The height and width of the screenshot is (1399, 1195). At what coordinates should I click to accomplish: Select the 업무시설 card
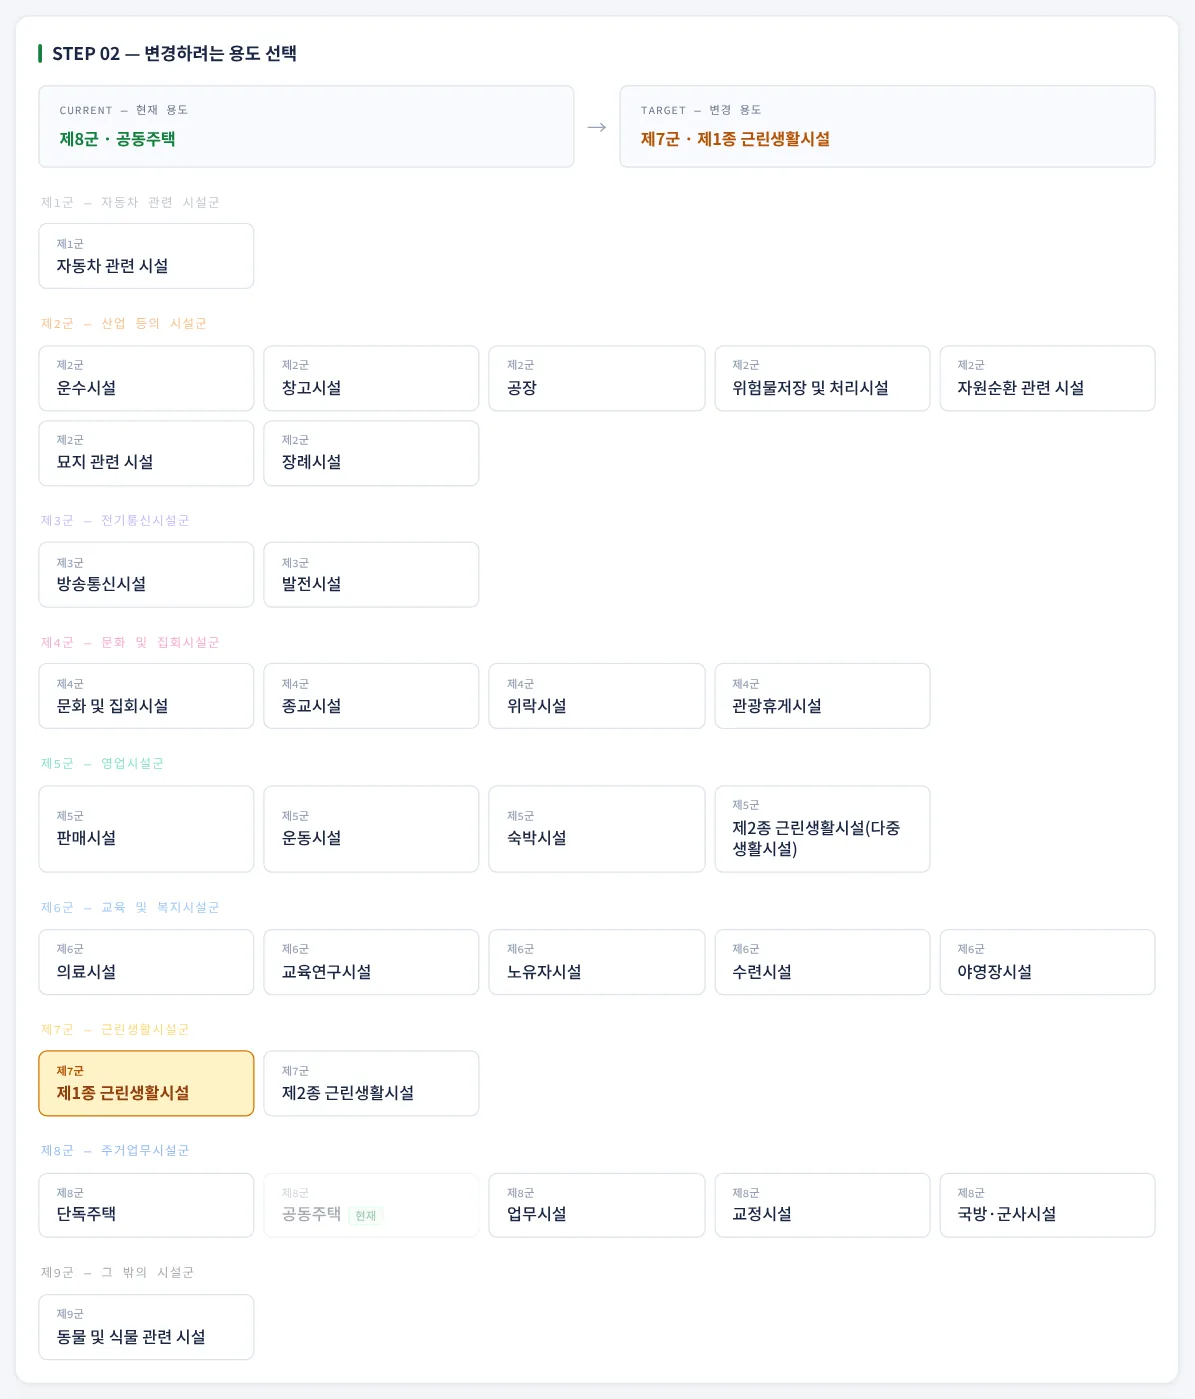tap(597, 1205)
